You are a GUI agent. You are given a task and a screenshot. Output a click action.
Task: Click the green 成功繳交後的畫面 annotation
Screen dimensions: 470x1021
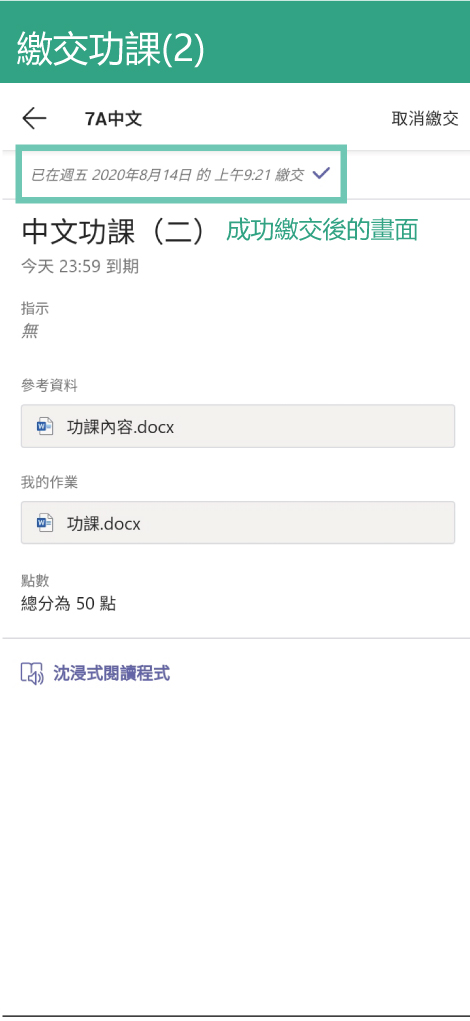(322, 231)
